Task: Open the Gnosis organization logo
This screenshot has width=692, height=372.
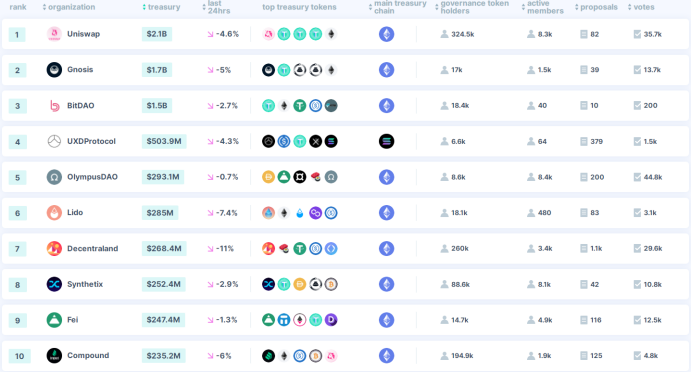Action: tap(54, 70)
